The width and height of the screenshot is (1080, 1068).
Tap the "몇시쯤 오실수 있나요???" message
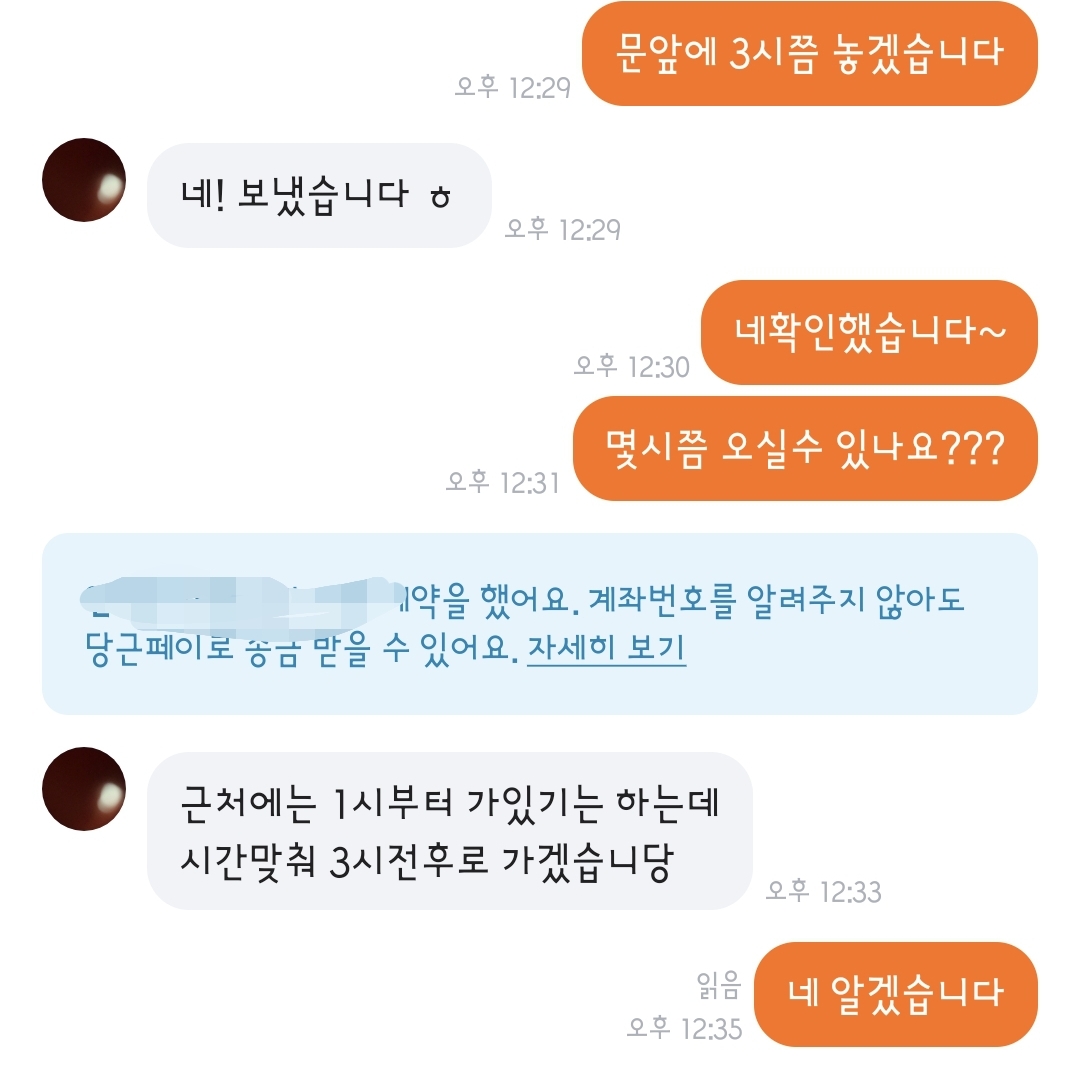point(805,448)
